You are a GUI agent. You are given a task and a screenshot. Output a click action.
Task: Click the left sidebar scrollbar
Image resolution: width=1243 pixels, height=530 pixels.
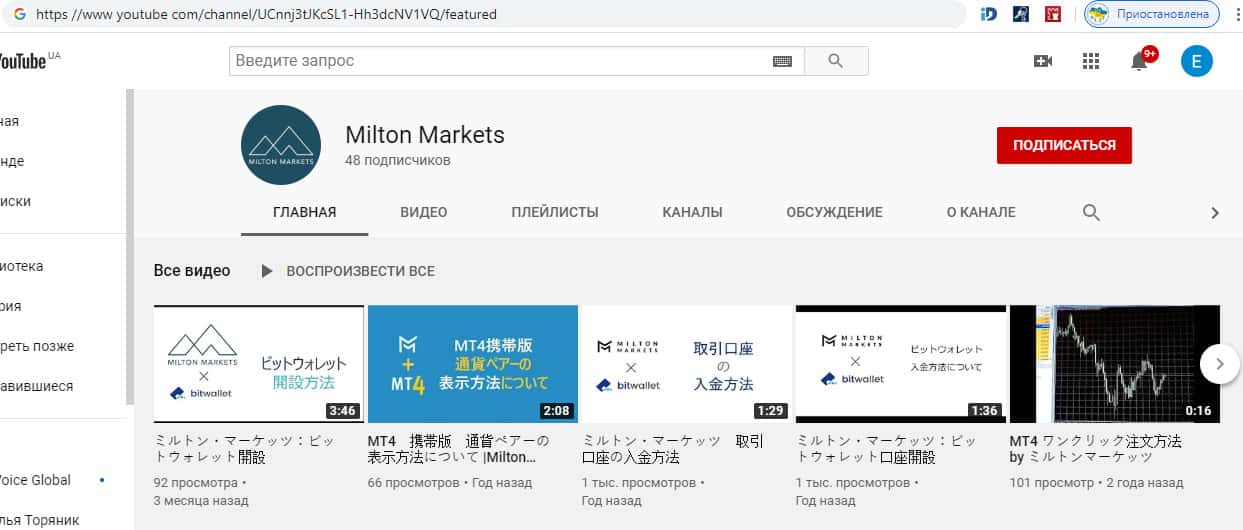[x=130, y=247]
